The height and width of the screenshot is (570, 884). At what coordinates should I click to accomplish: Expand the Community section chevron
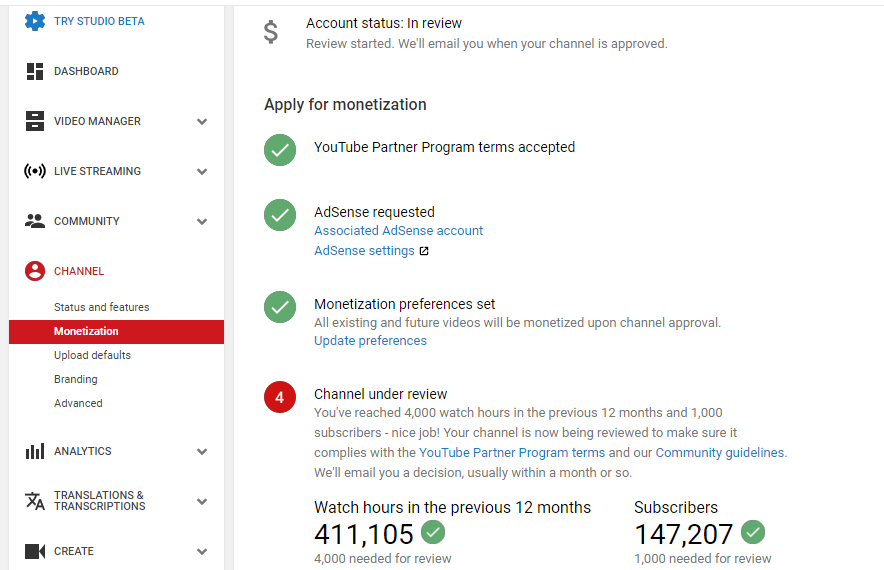click(x=202, y=222)
